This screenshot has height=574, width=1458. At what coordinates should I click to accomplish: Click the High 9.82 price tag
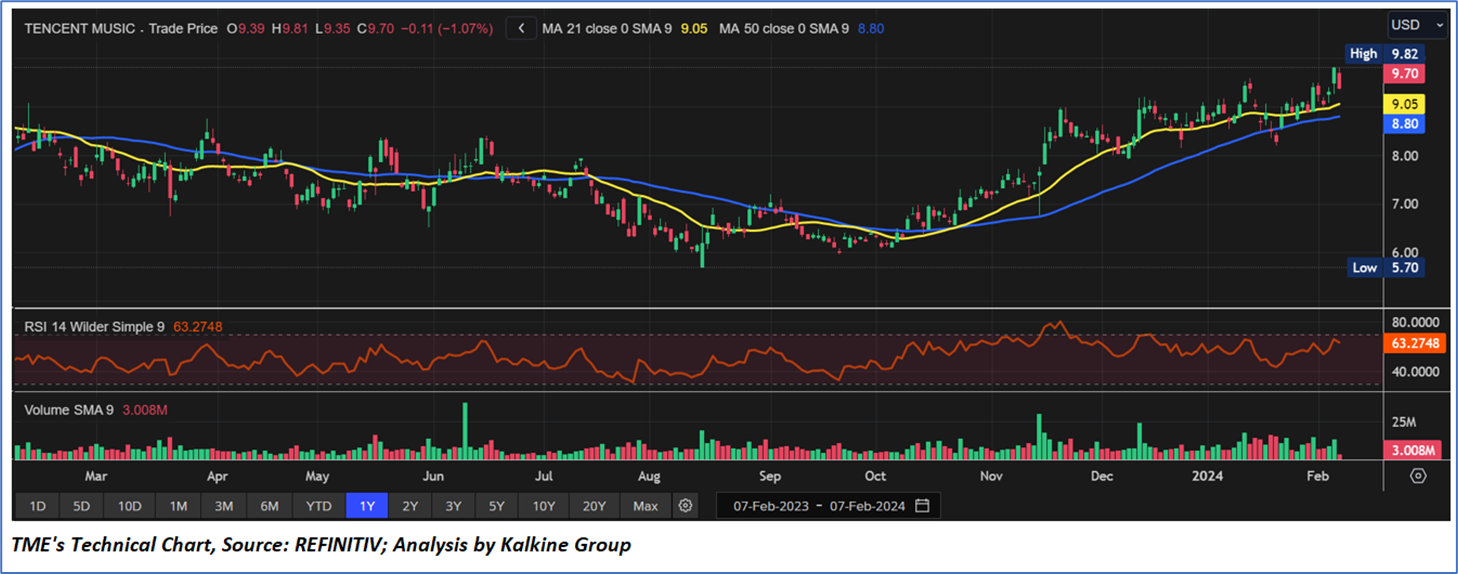tap(1385, 53)
